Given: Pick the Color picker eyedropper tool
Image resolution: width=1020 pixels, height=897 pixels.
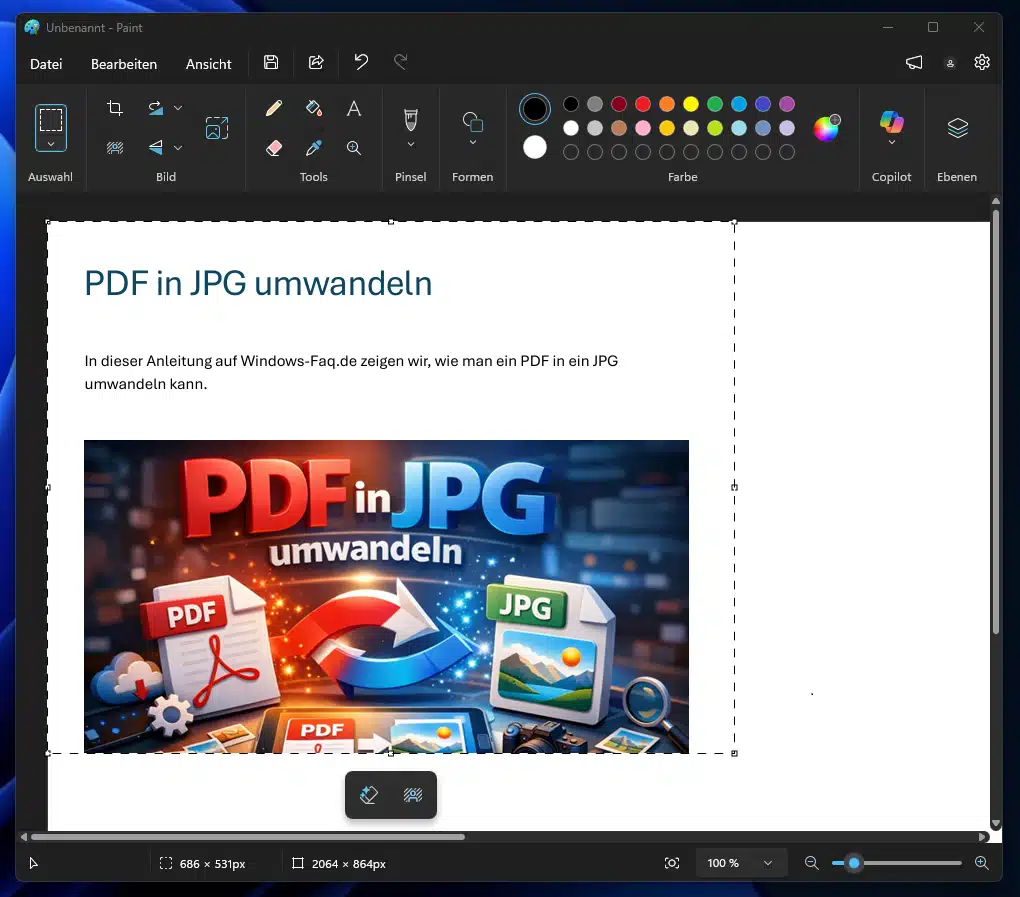Looking at the screenshot, I should tap(314, 148).
